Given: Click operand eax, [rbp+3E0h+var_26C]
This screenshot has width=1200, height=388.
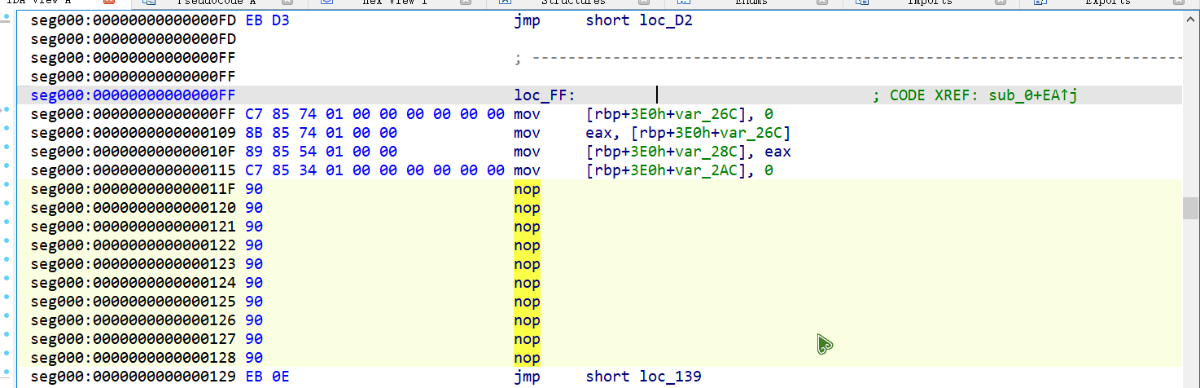Looking at the screenshot, I should click(688, 133).
